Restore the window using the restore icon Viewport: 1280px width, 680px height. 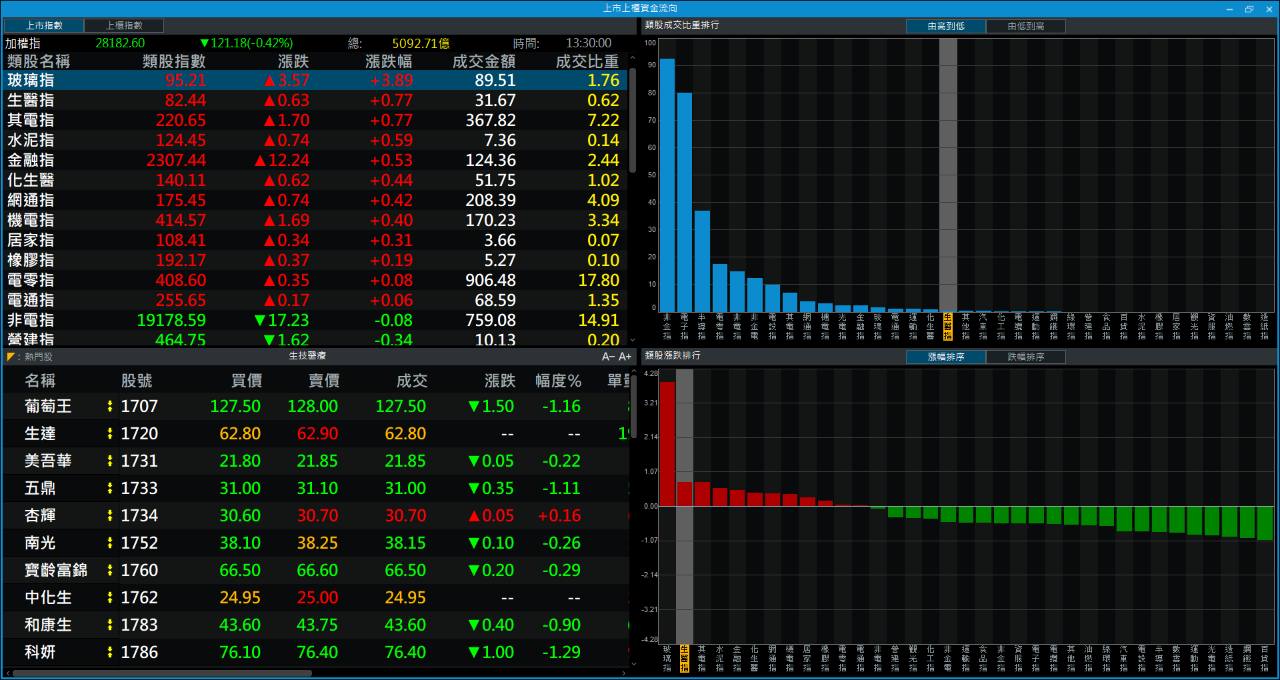[1248, 8]
